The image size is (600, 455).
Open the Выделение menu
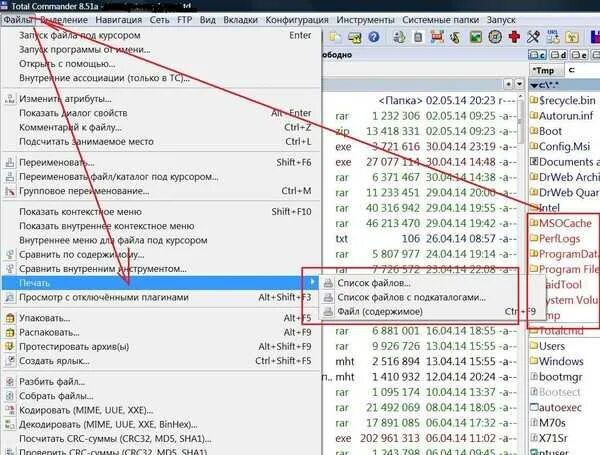point(64,20)
